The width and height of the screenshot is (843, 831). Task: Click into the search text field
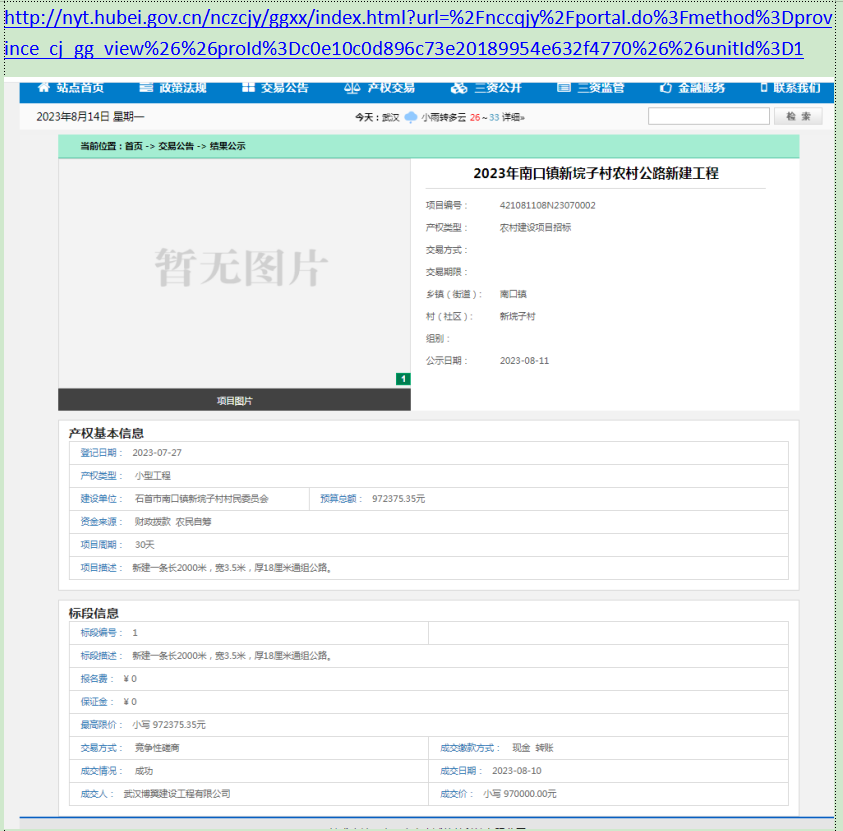click(708, 117)
